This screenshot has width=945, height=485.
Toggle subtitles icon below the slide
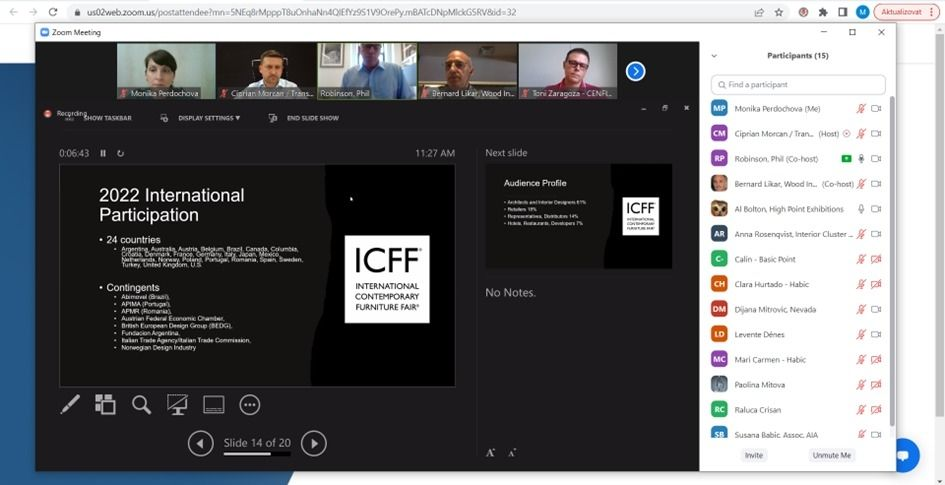point(213,405)
